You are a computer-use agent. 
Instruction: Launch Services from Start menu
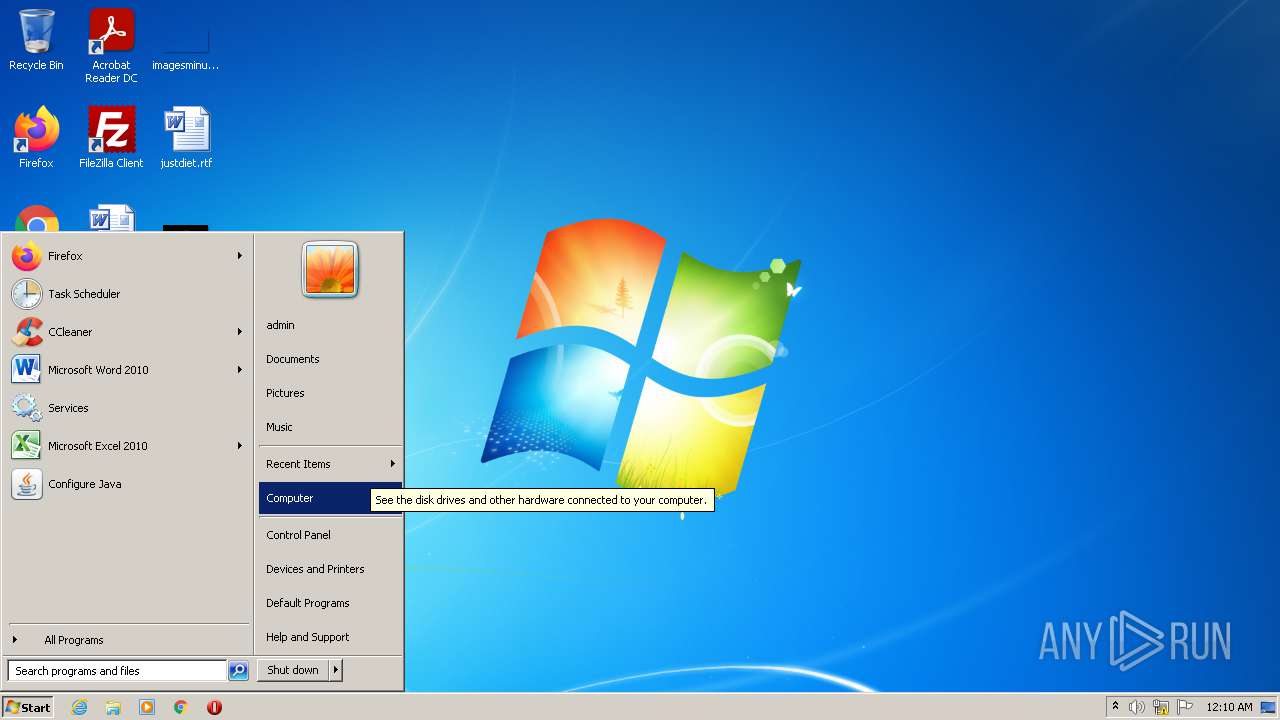tap(127, 408)
